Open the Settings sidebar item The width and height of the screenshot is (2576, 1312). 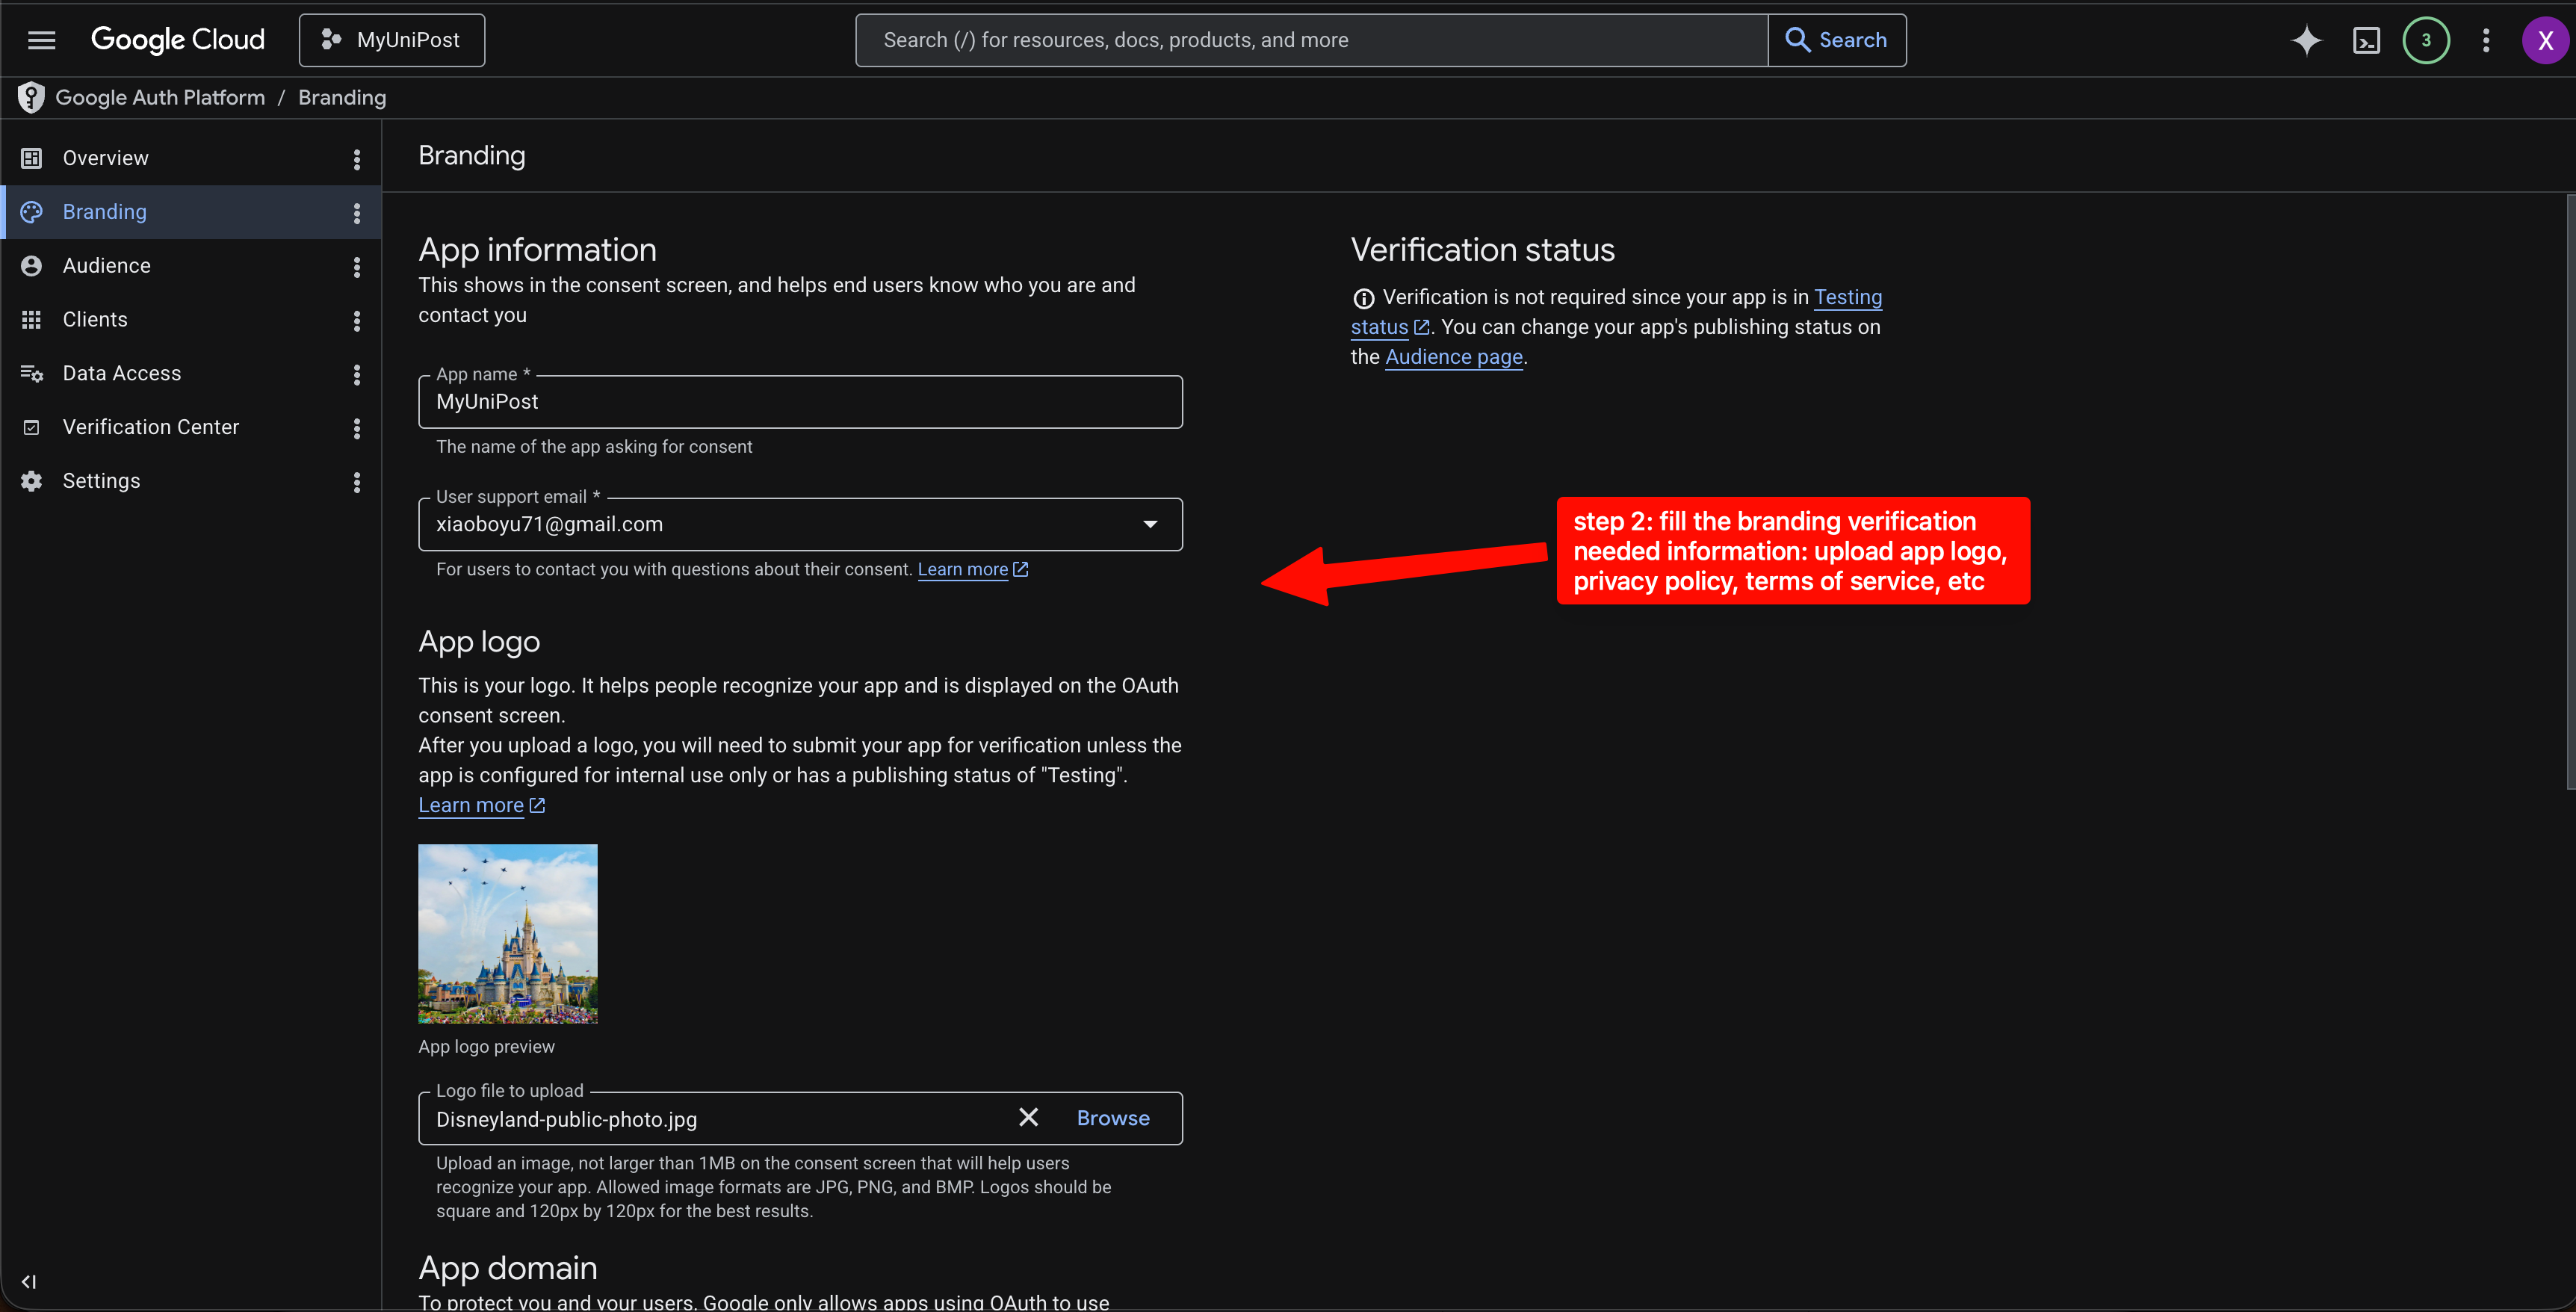click(x=190, y=481)
